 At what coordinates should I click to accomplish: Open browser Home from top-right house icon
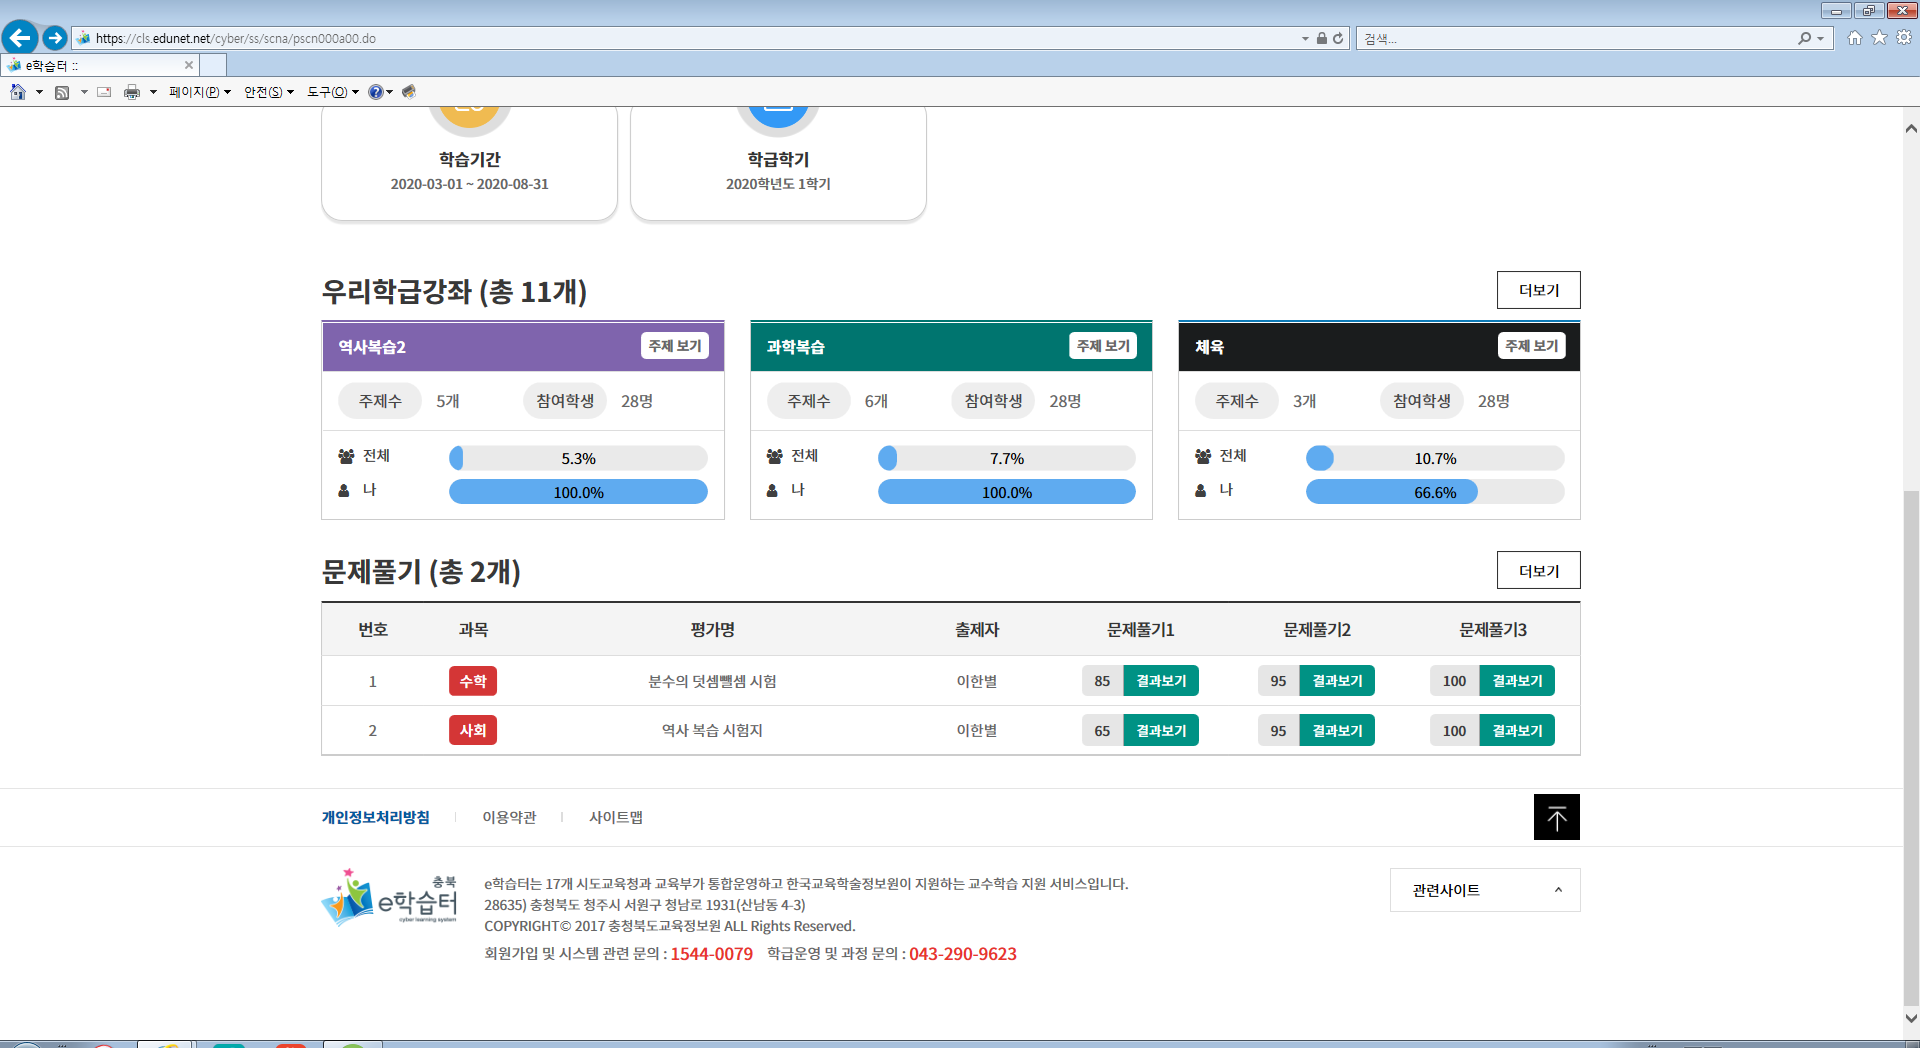(1855, 38)
